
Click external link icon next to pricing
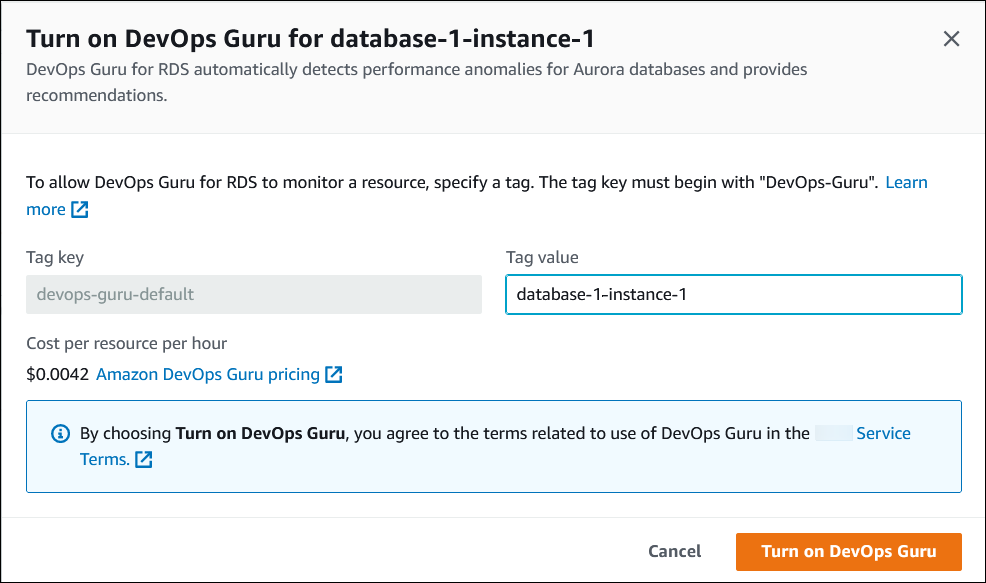(334, 375)
